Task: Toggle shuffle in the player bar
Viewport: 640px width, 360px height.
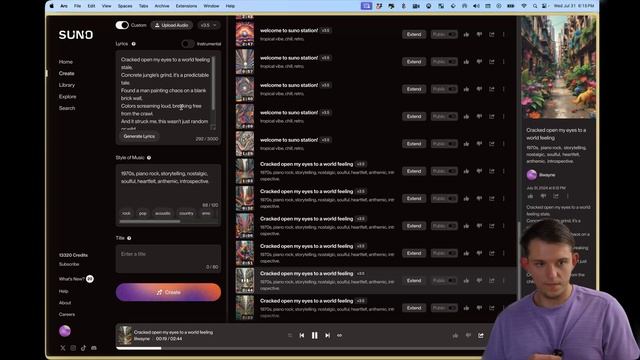Action: tap(290, 336)
